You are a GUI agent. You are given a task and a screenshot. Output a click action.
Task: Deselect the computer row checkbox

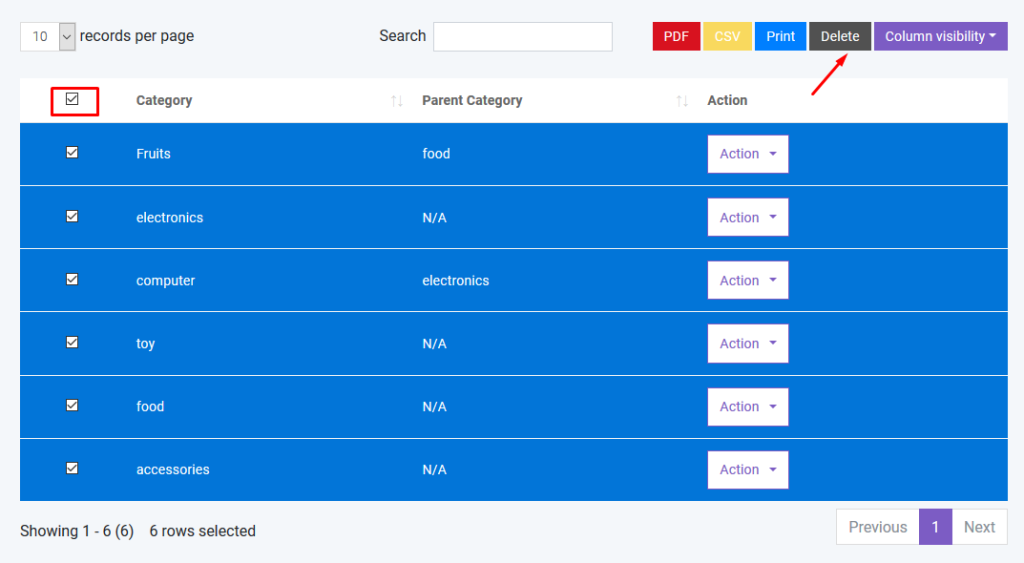pyautogui.click(x=72, y=280)
